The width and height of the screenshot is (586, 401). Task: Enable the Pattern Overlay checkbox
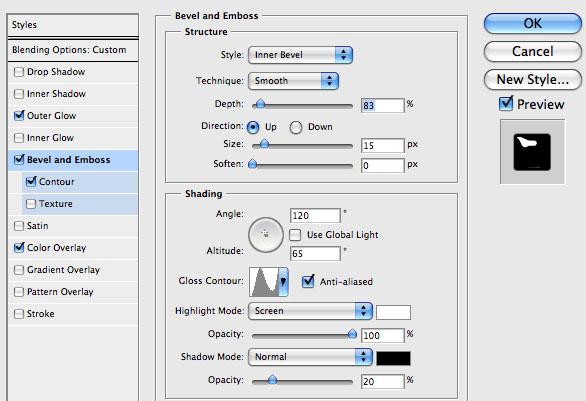(x=19, y=292)
